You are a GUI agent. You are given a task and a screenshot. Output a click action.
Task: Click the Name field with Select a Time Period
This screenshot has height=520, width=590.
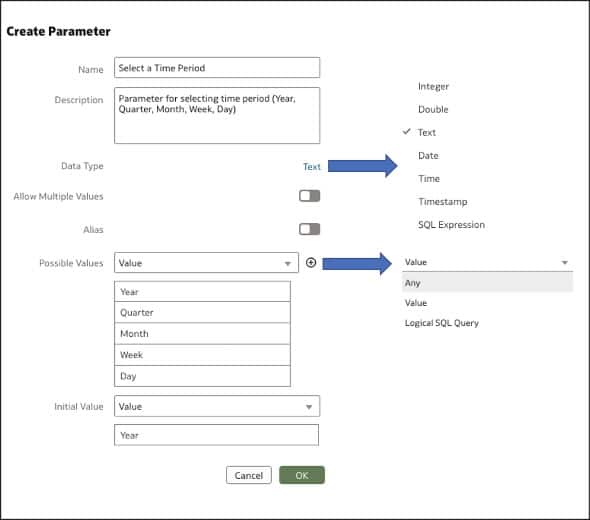217,68
